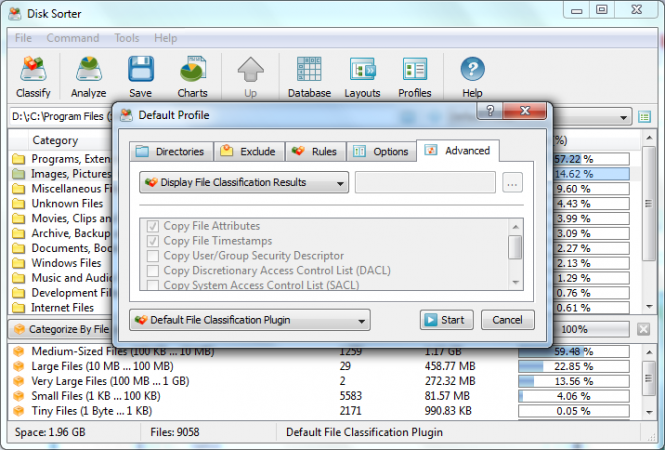Image resolution: width=665 pixels, height=450 pixels.
Task: Close the Default Profile dialog
Action: click(525, 111)
